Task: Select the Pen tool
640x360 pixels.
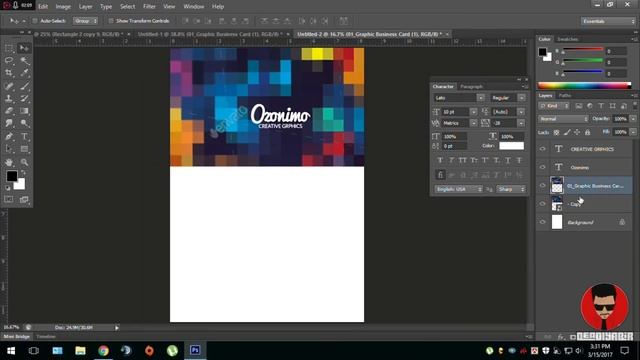Action: pos(9,136)
